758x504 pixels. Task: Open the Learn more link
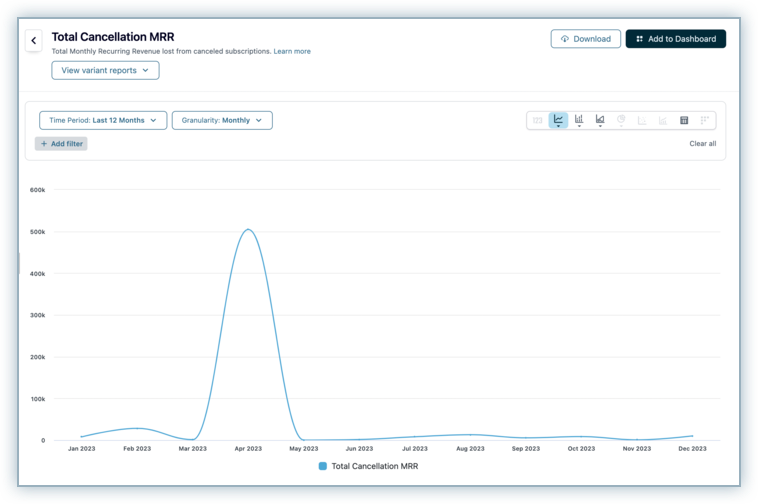(292, 51)
